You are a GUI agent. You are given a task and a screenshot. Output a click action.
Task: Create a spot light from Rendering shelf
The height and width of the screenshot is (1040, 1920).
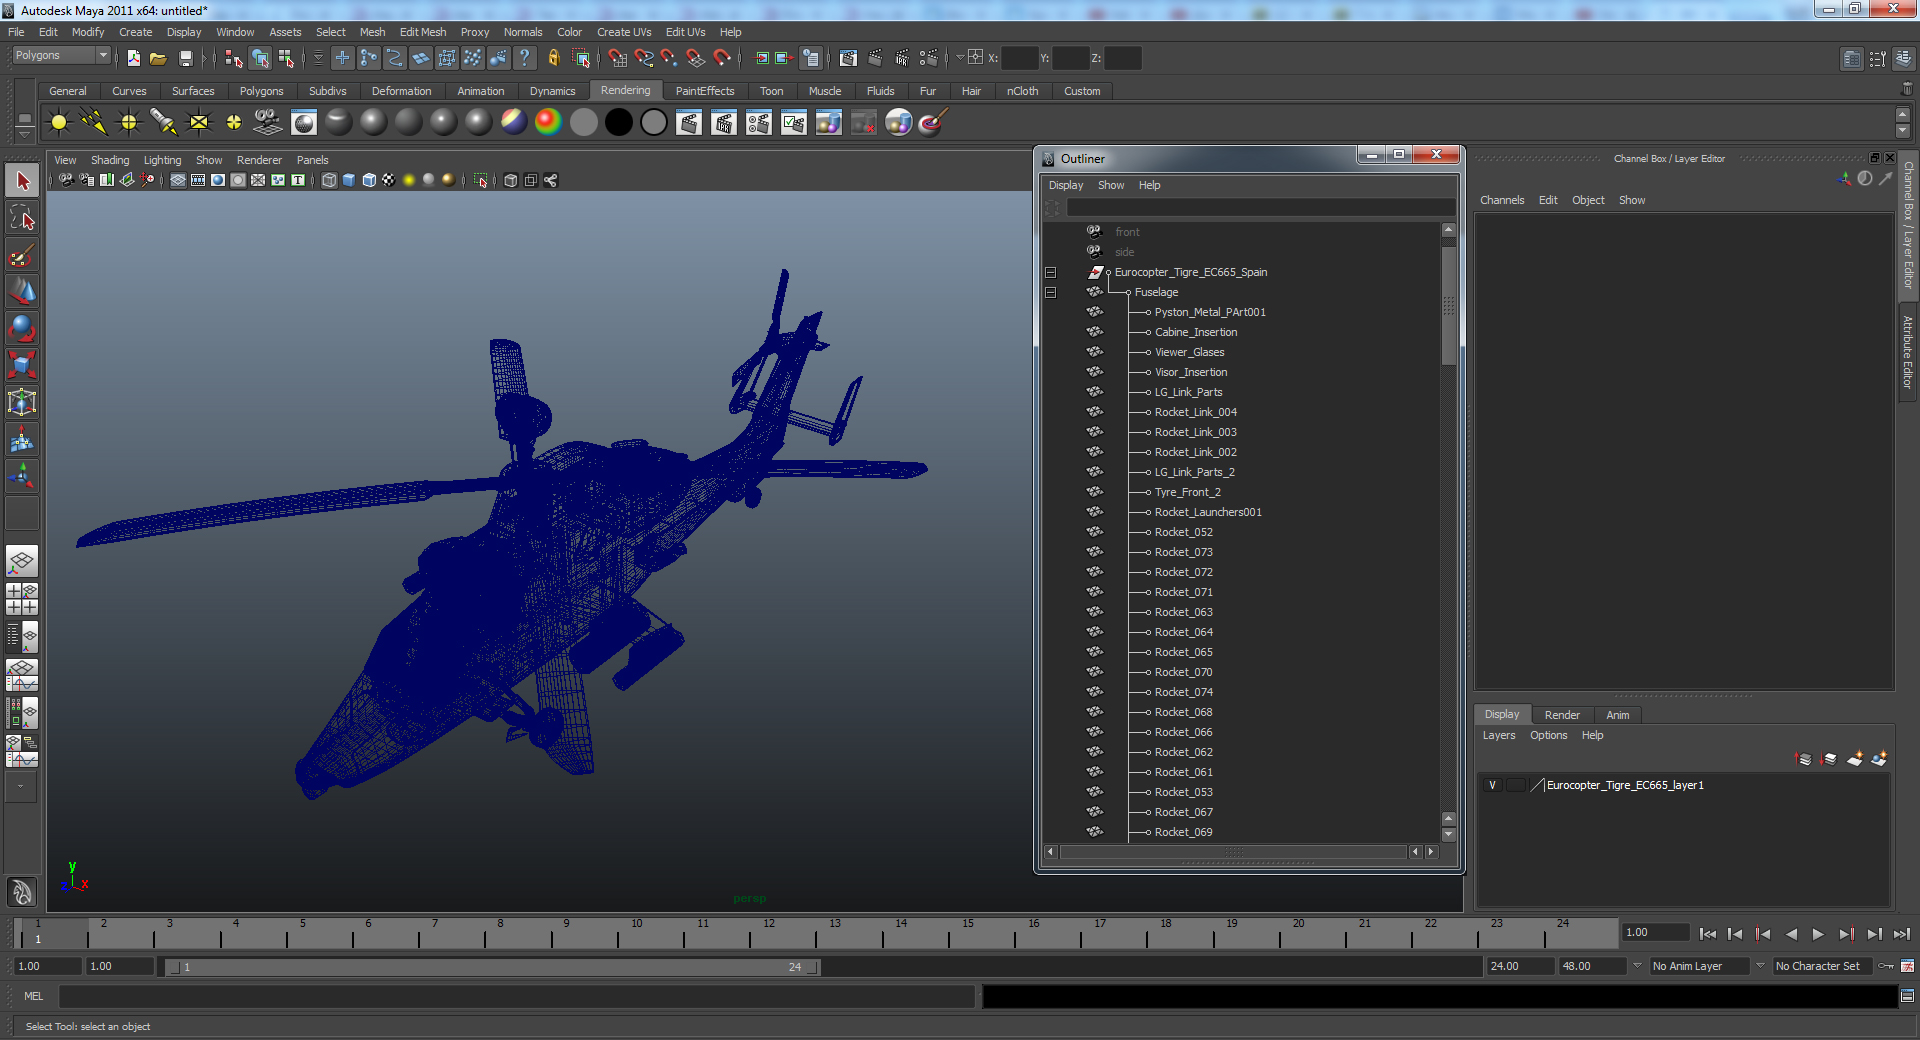164,123
